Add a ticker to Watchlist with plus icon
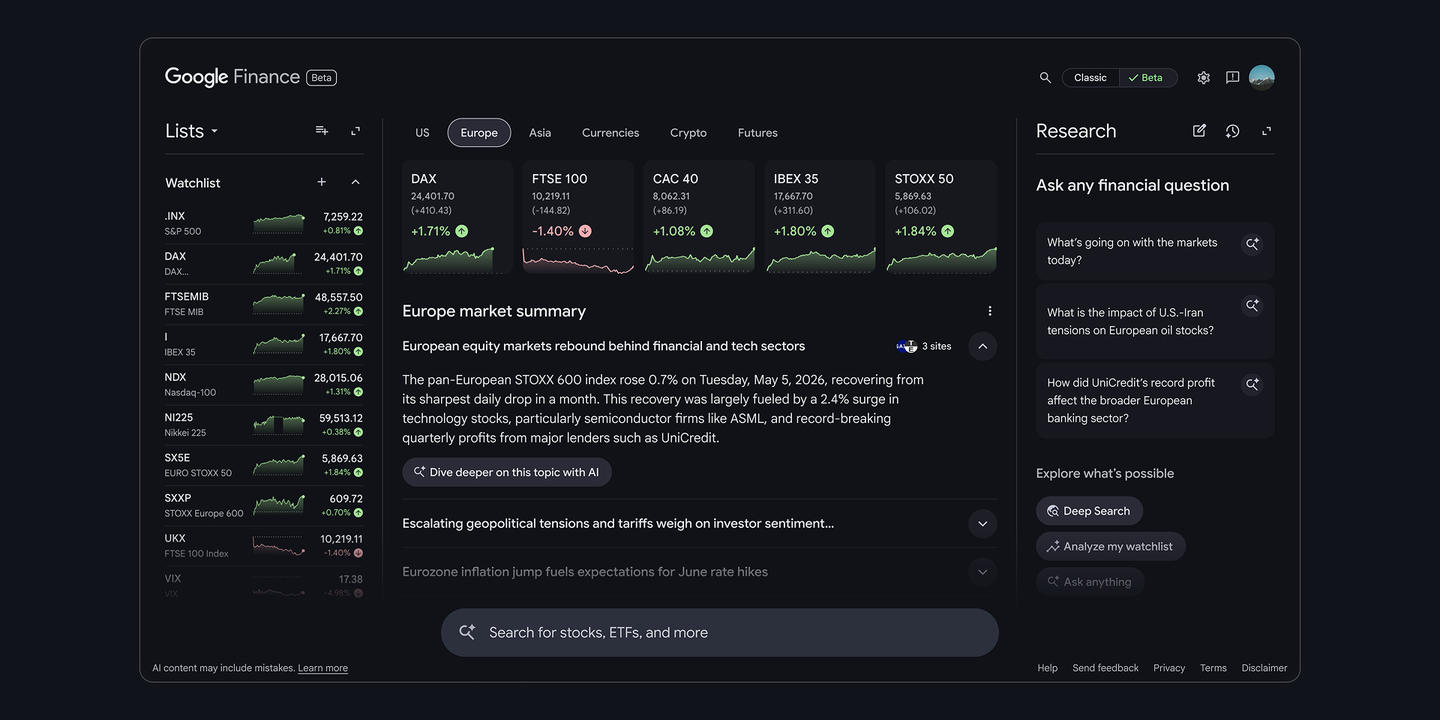The width and height of the screenshot is (1440, 720). pyautogui.click(x=322, y=182)
